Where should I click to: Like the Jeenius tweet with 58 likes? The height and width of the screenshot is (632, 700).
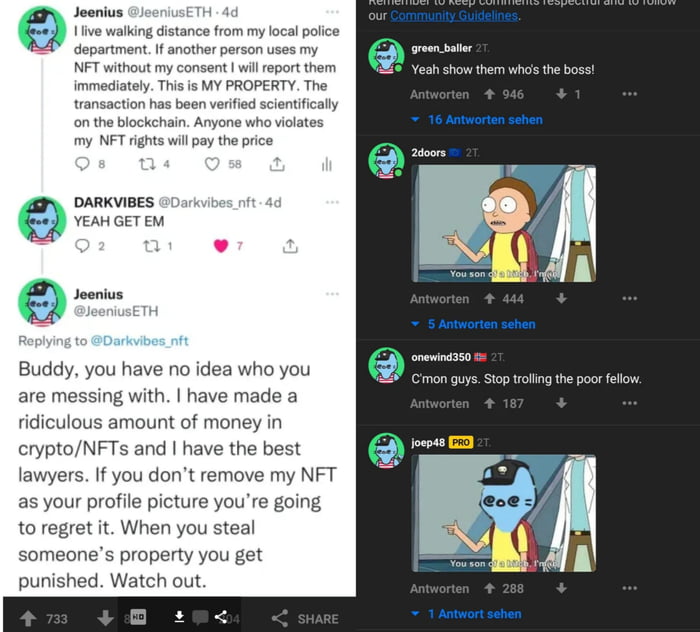pos(212,164)
